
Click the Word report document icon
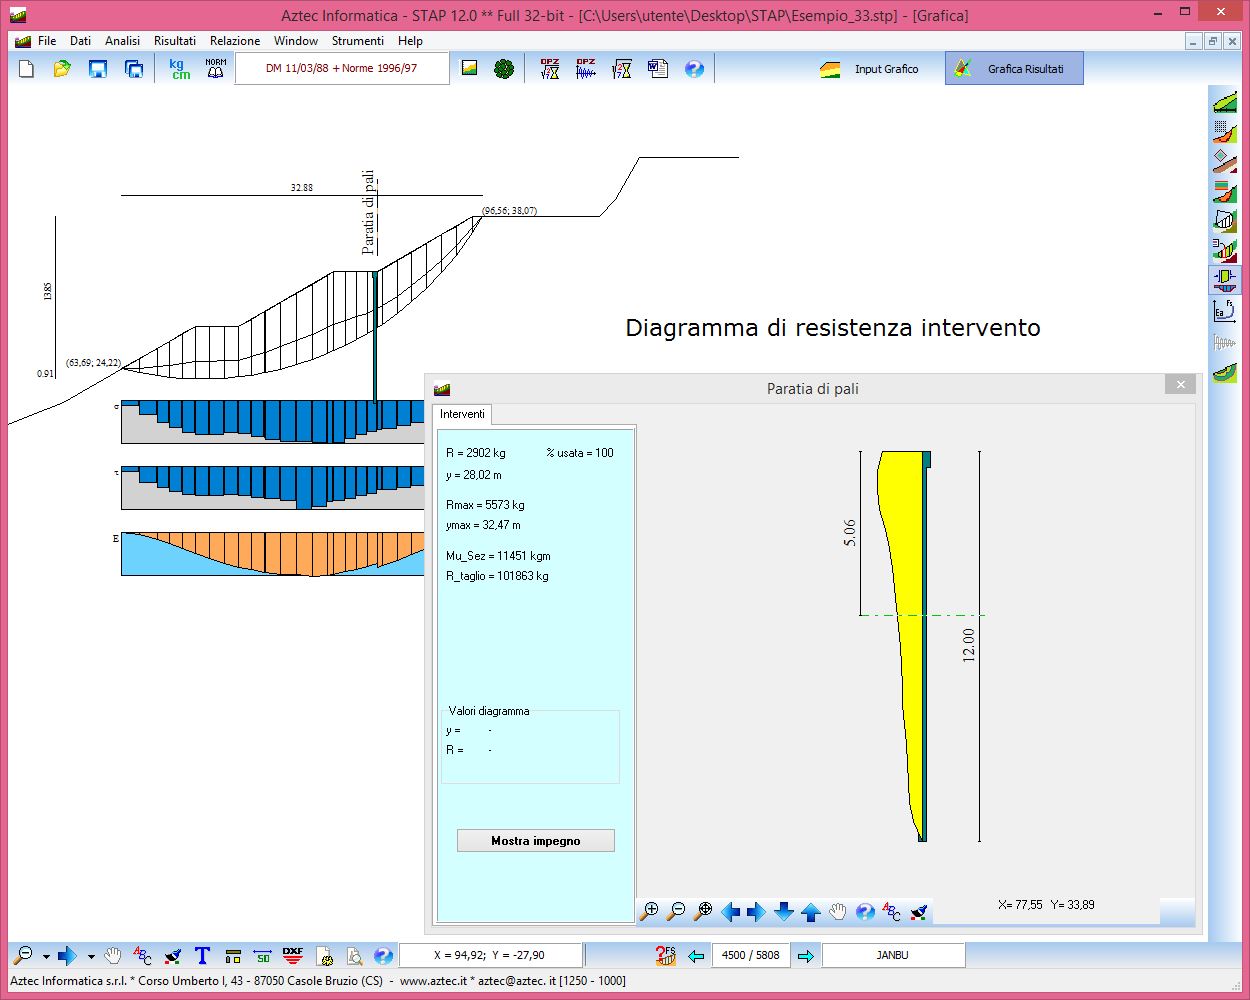[657, 69]
